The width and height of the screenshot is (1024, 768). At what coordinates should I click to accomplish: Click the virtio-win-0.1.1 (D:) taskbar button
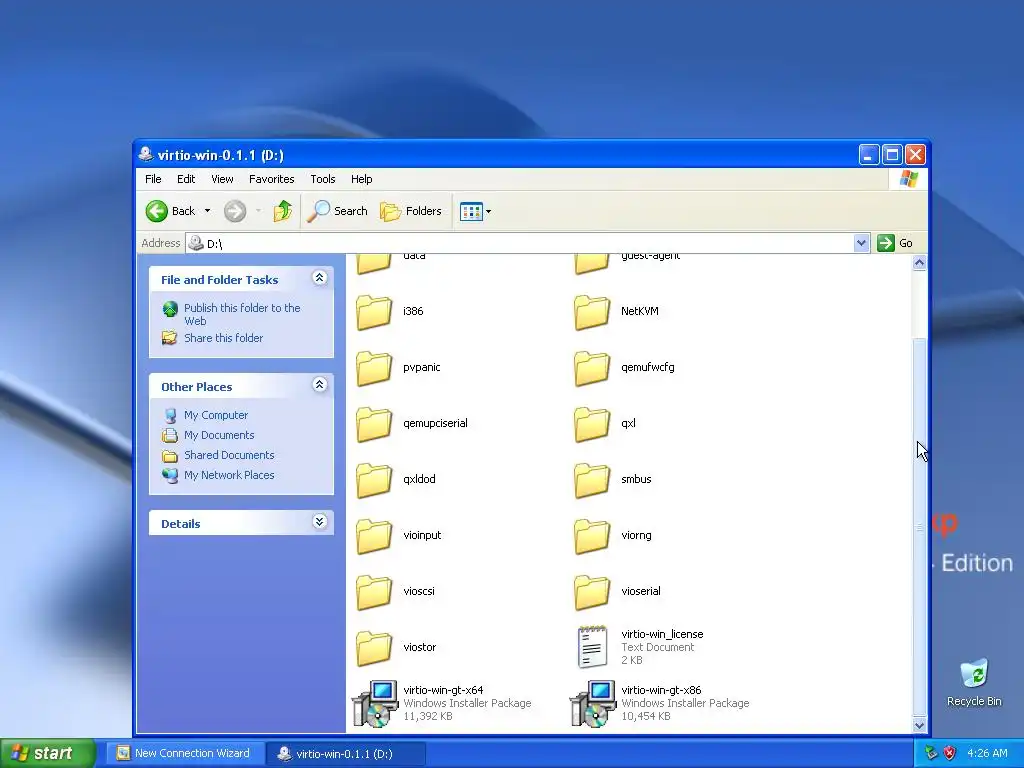345,753
